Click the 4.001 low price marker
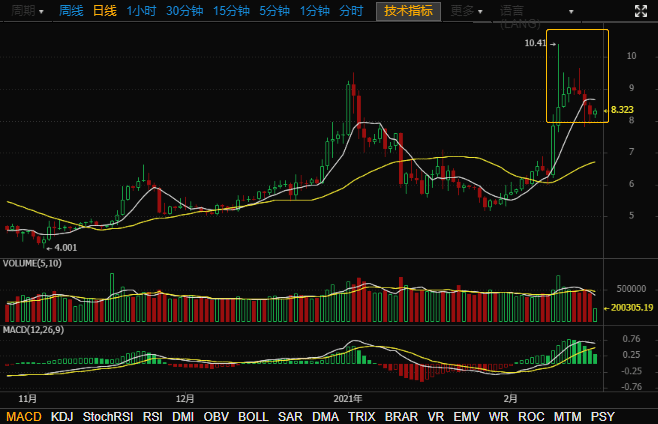Image resolution: width=658 pixels, height=424 pixels. tap(66, 248)
